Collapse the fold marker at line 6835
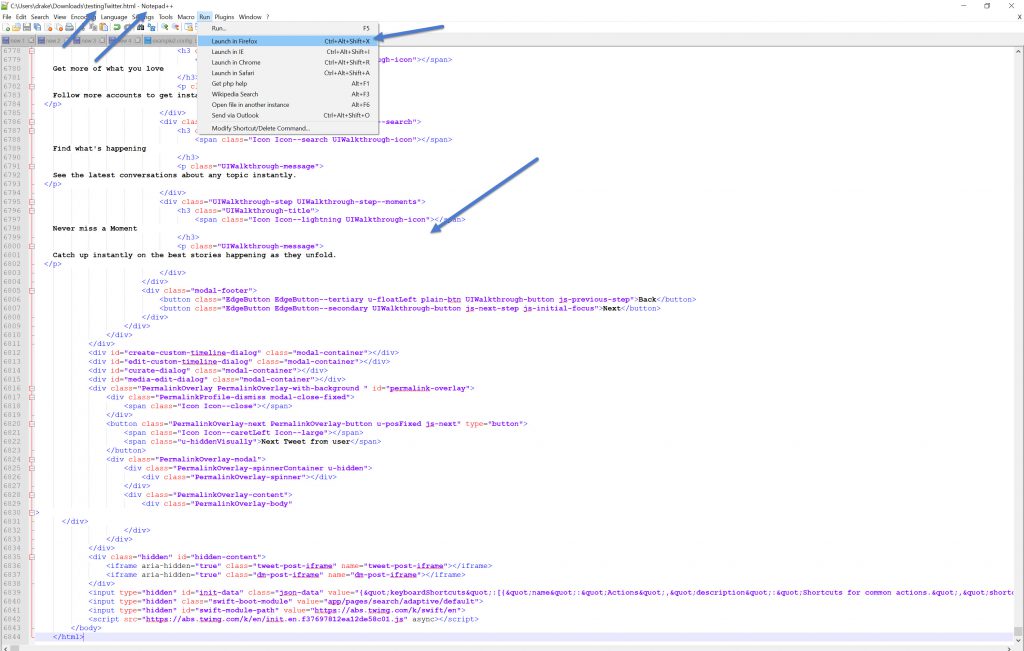1024x651 pixels. pos(32,557)
